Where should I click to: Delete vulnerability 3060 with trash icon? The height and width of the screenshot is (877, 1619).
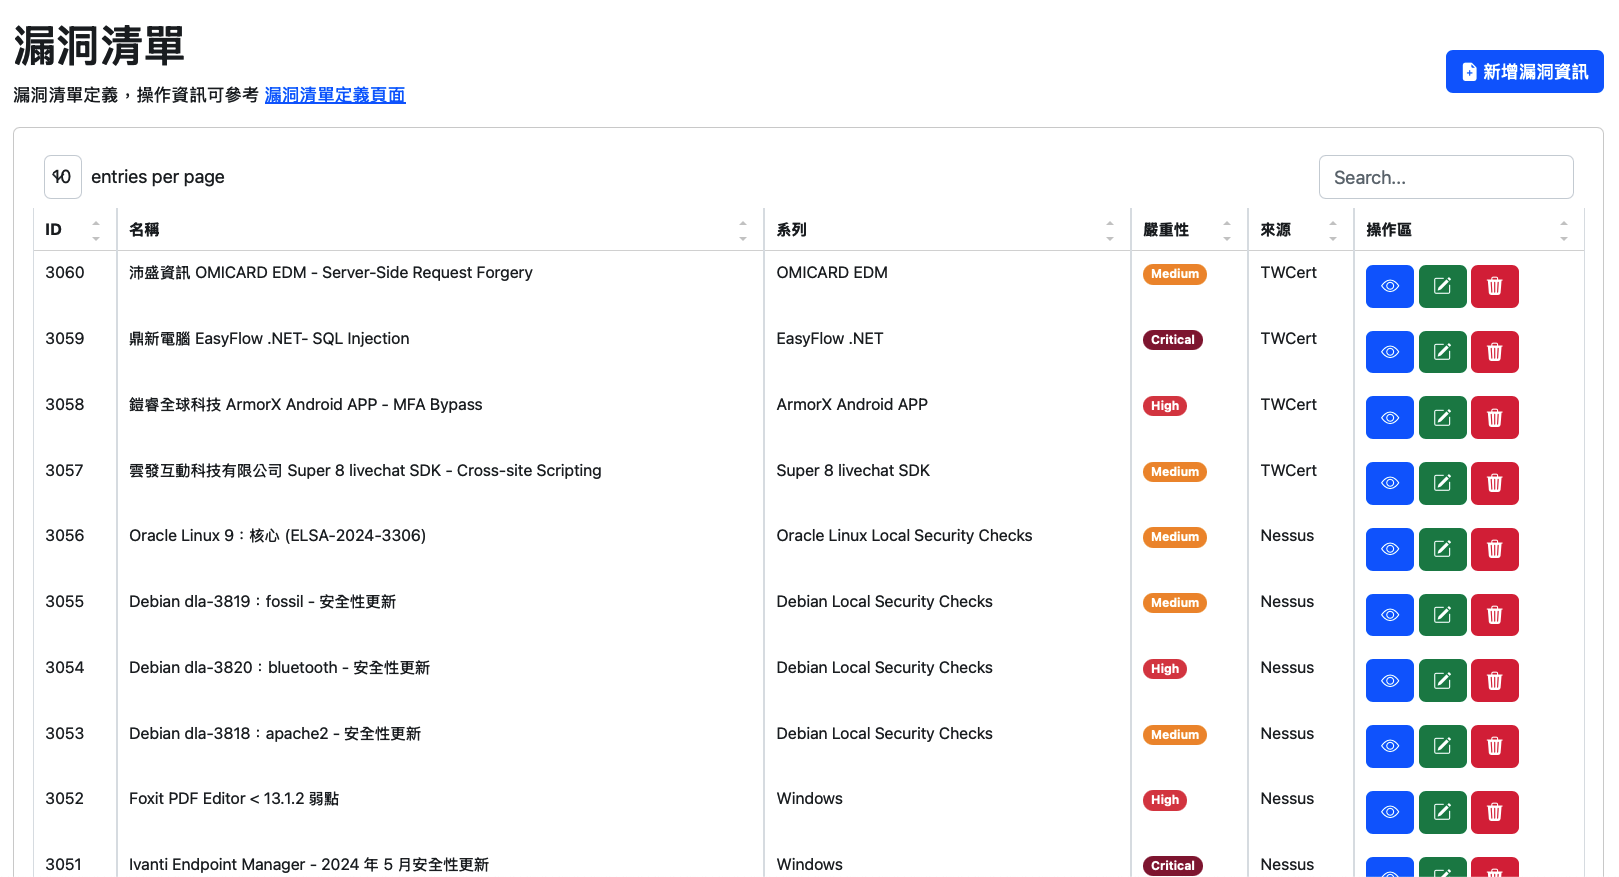1494,286
